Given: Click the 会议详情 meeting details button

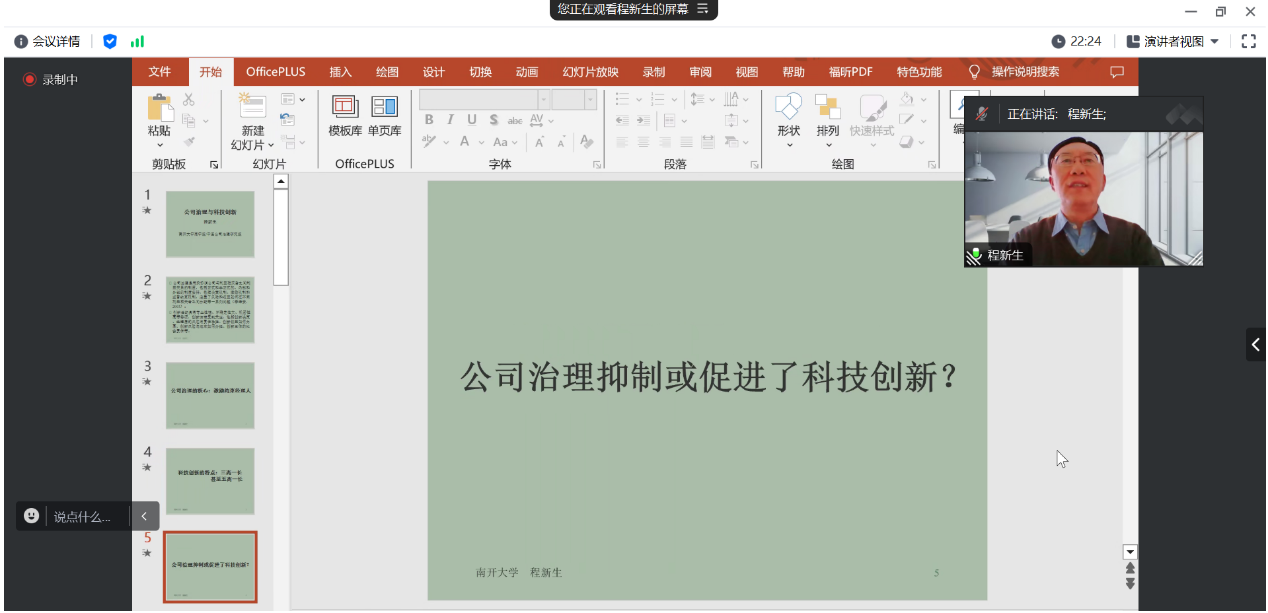Looking at the screenshot, I should pos(47,41).
